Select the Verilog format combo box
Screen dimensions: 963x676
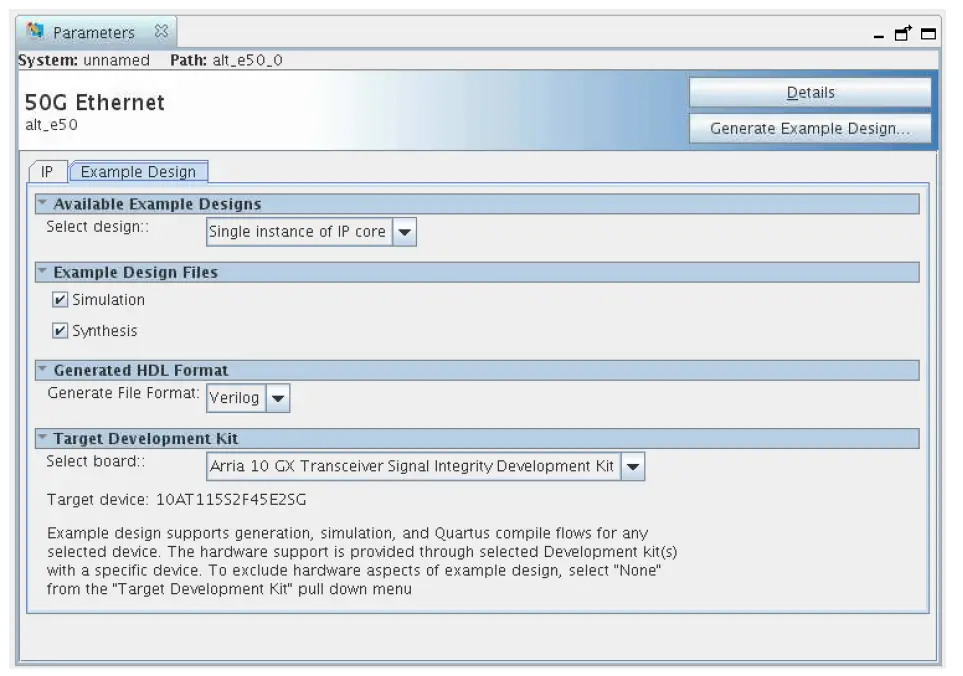coord(237,398)
